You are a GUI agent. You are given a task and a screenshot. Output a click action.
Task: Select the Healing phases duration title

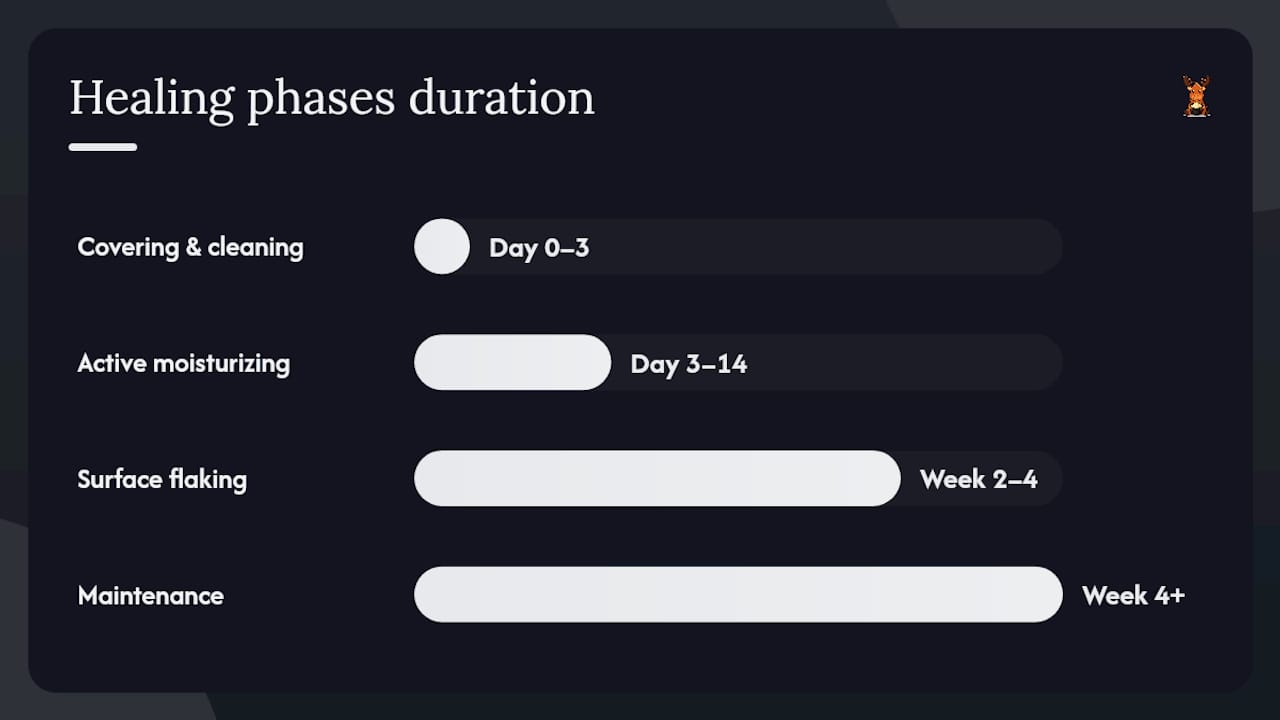click(x=332, y=100)
